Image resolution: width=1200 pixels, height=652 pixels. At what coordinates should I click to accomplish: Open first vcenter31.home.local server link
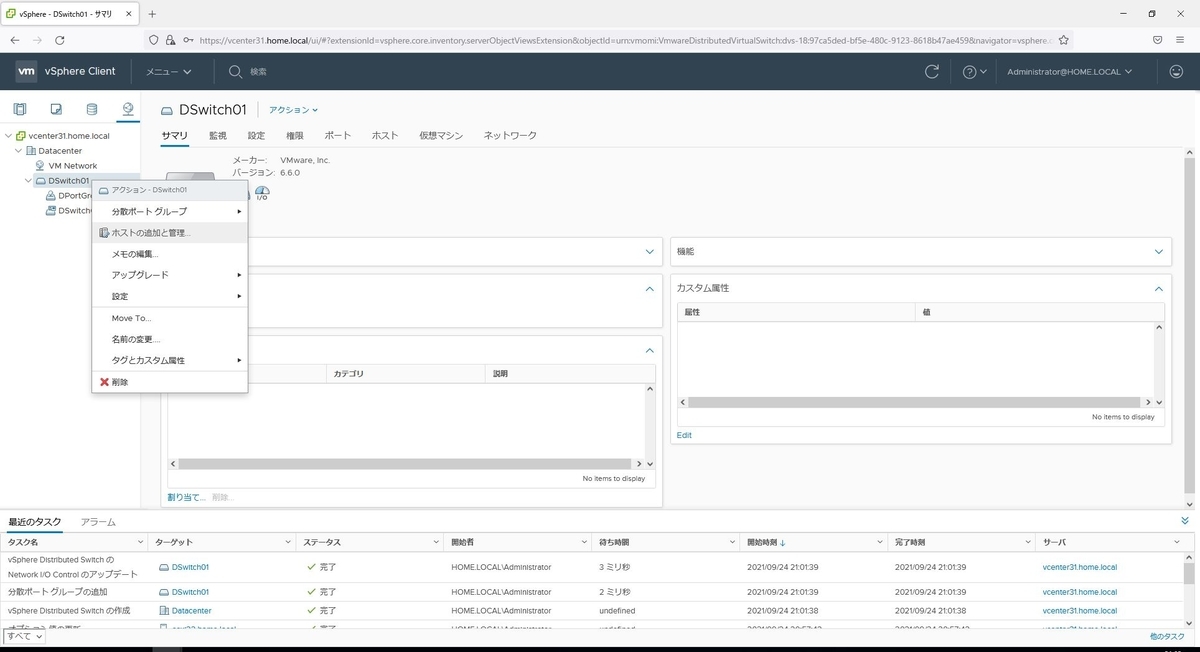pyautogui.click(x=1079, y=567)
